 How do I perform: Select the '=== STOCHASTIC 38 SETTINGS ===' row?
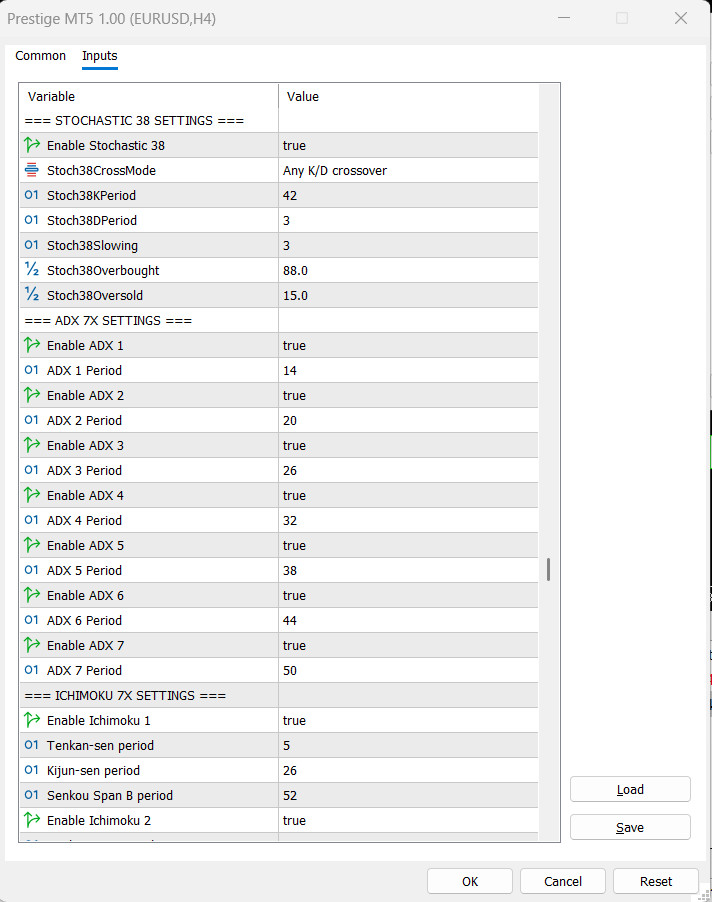(x=279, y=120)
